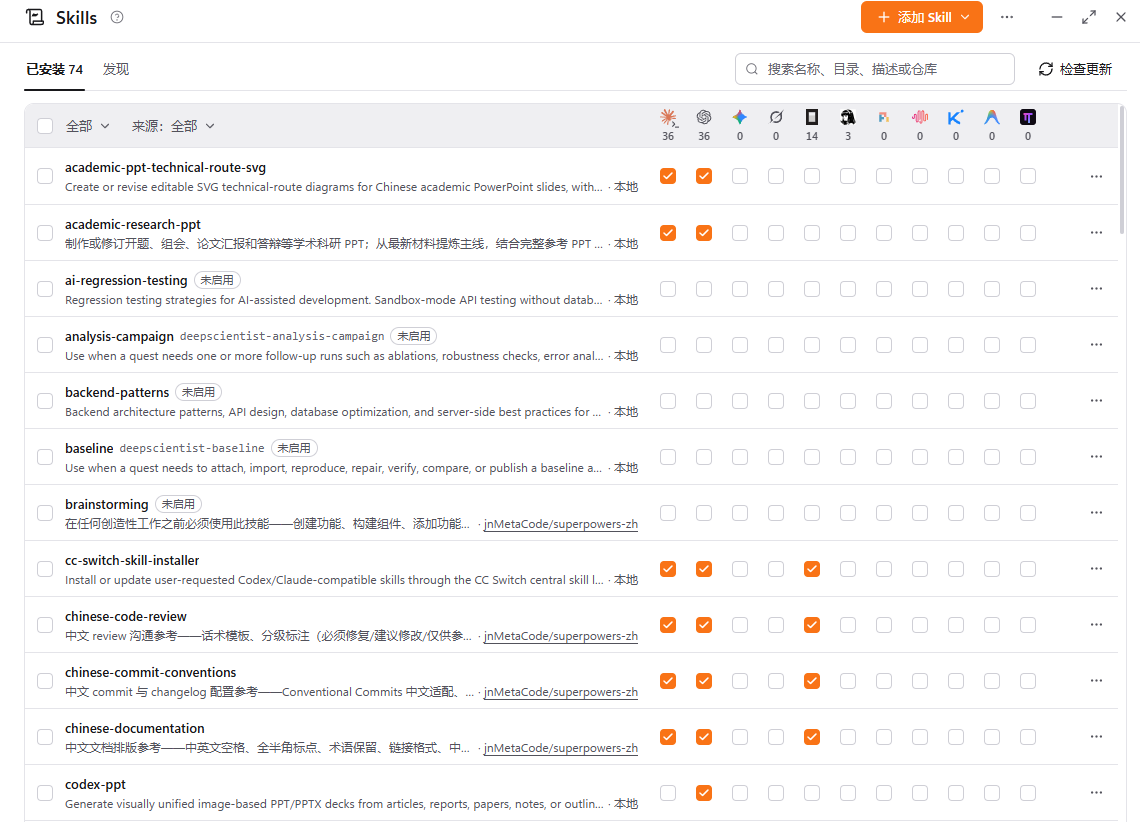Click the purple T agent icon
Screen dimensions: 1140x822
tap(1028, 117)
